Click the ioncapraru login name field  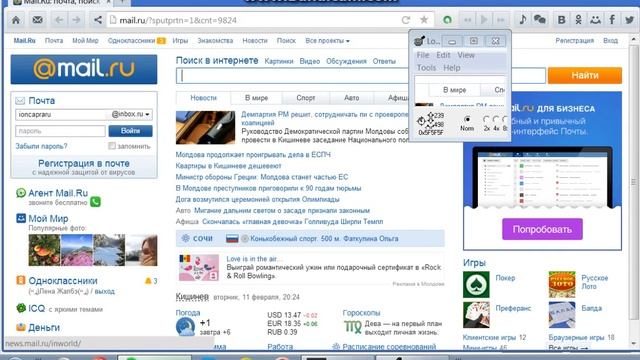[x=61, y=114]
